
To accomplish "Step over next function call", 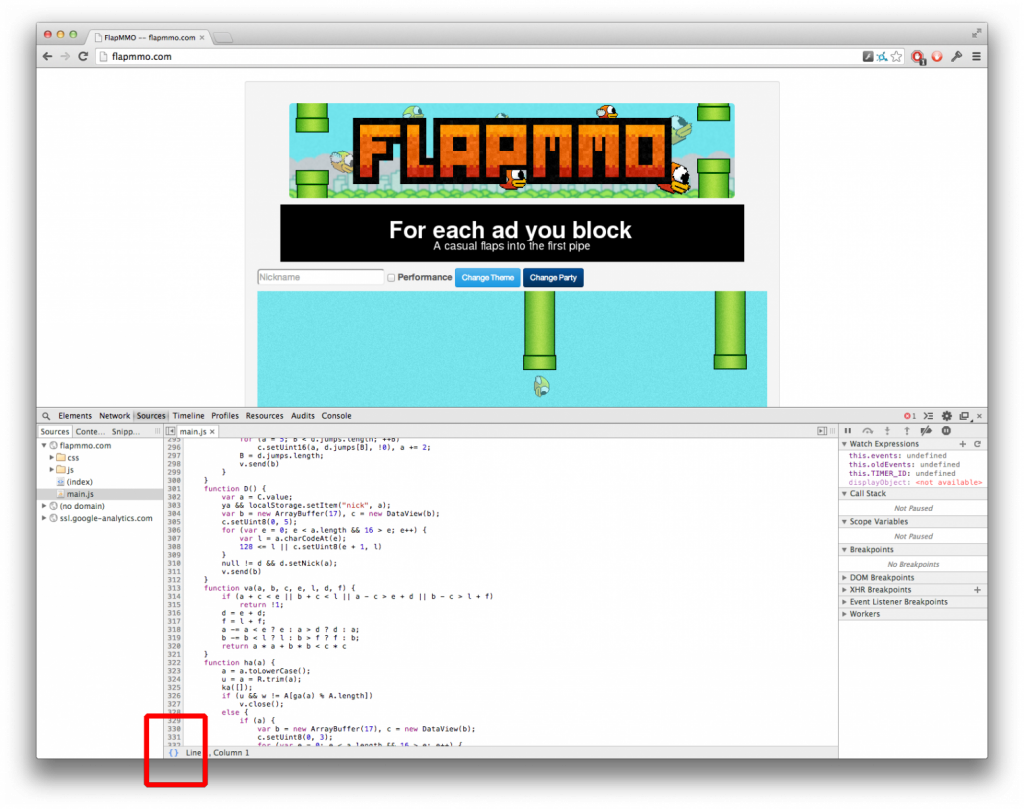I will [867, 431].
